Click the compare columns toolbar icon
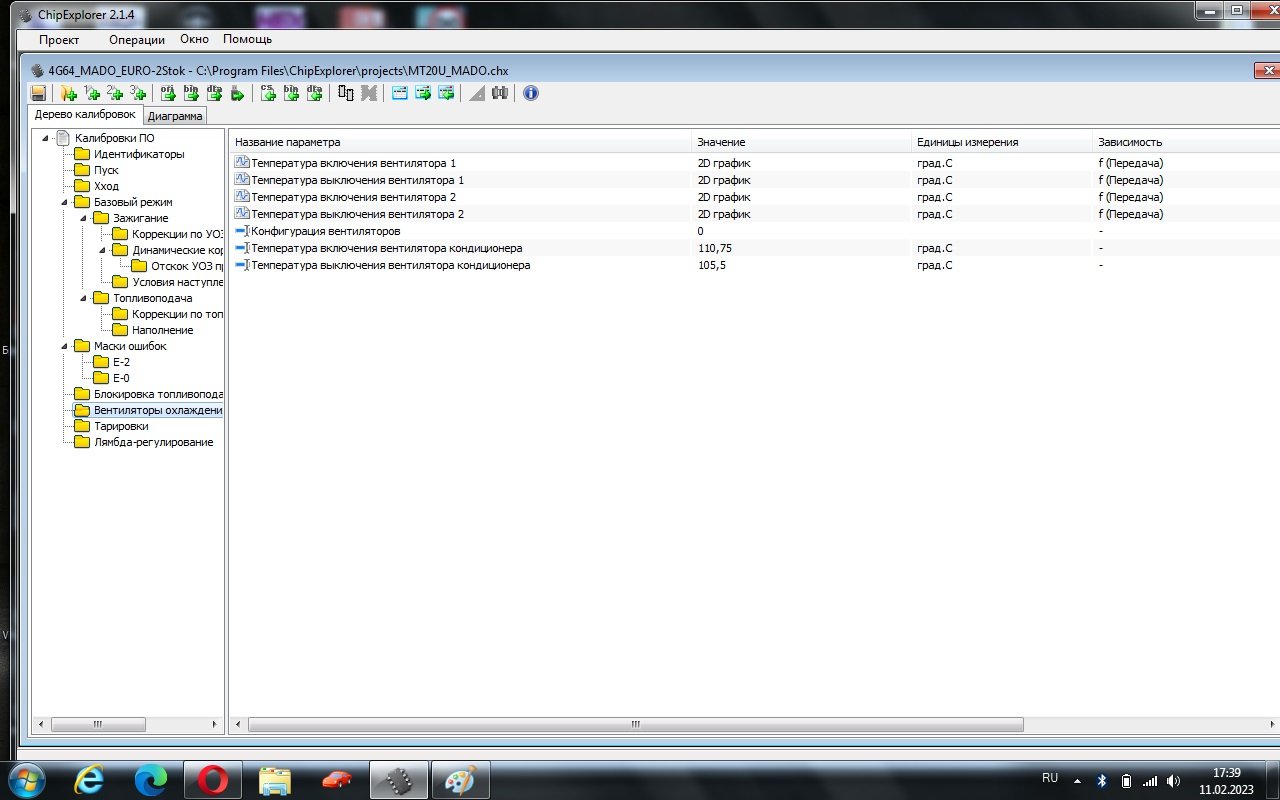Image resolution: width=1280 pixels, height=800 pixels. pos(346,93)
